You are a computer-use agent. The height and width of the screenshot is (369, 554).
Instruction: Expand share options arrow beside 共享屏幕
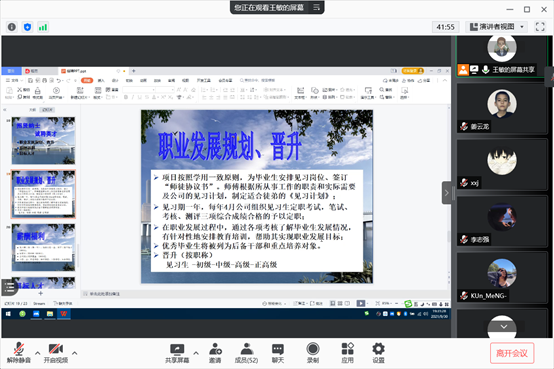point(196,353)
